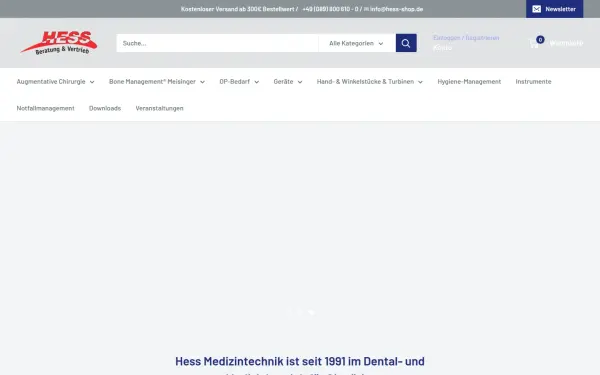Image resolution: width=600 pixels, height=375 pixels.
Task: Open the shopping cart icon with 0 badge
Action: coord(535,42)
